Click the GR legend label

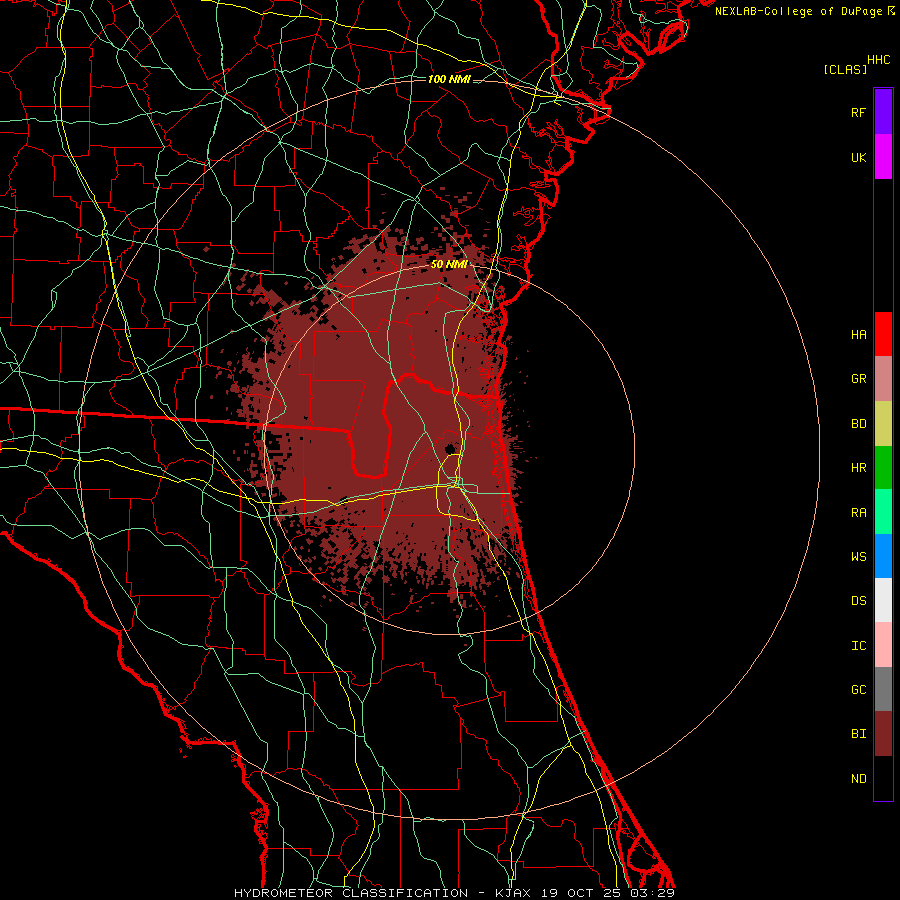[x=858, y=379]
